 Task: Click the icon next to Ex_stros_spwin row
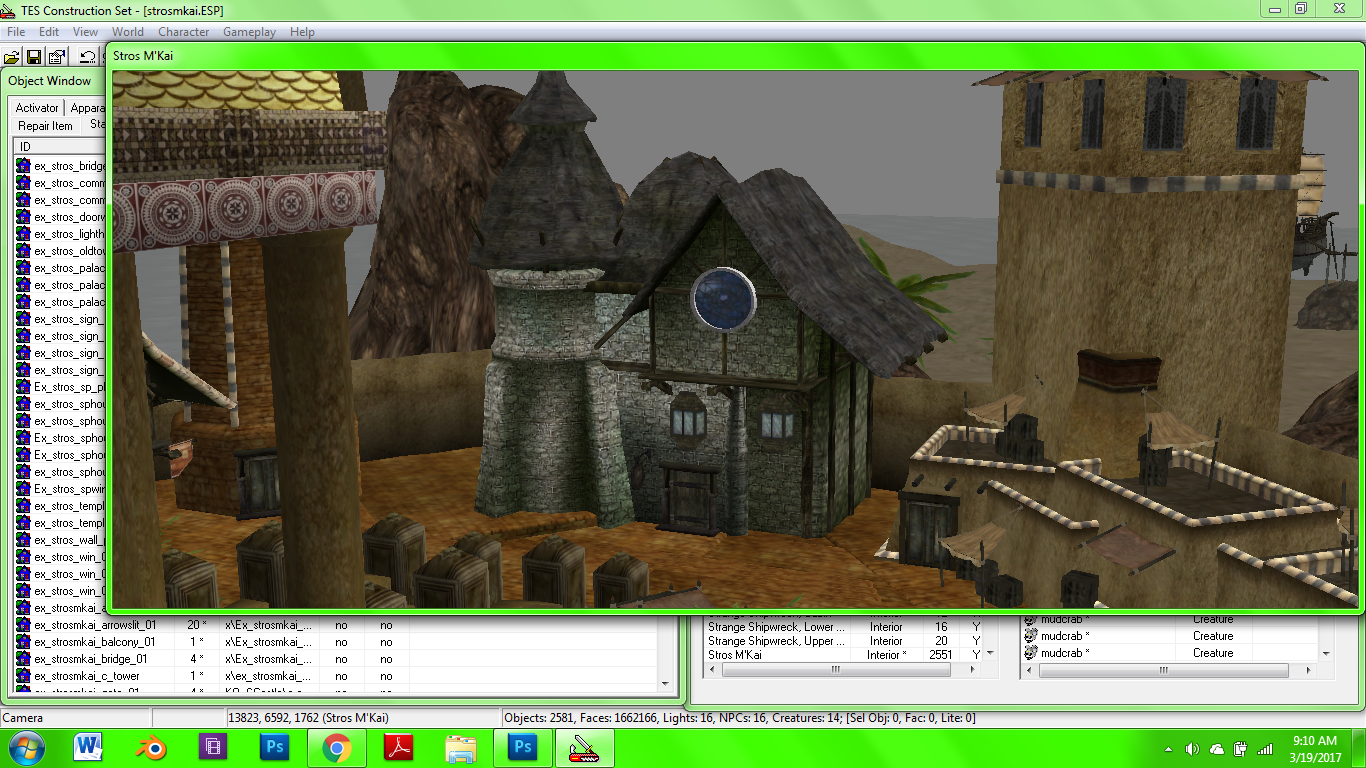point(23,489)
